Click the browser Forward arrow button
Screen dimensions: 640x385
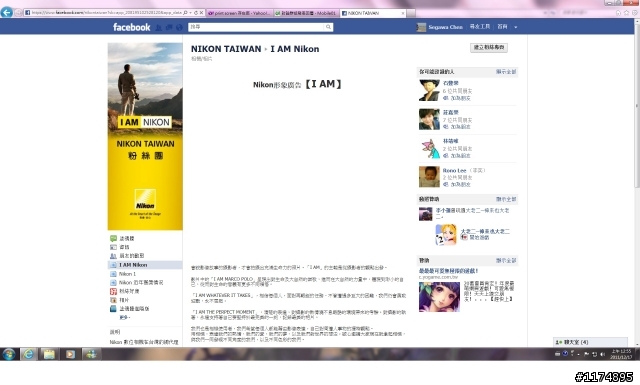pos(18,13)
